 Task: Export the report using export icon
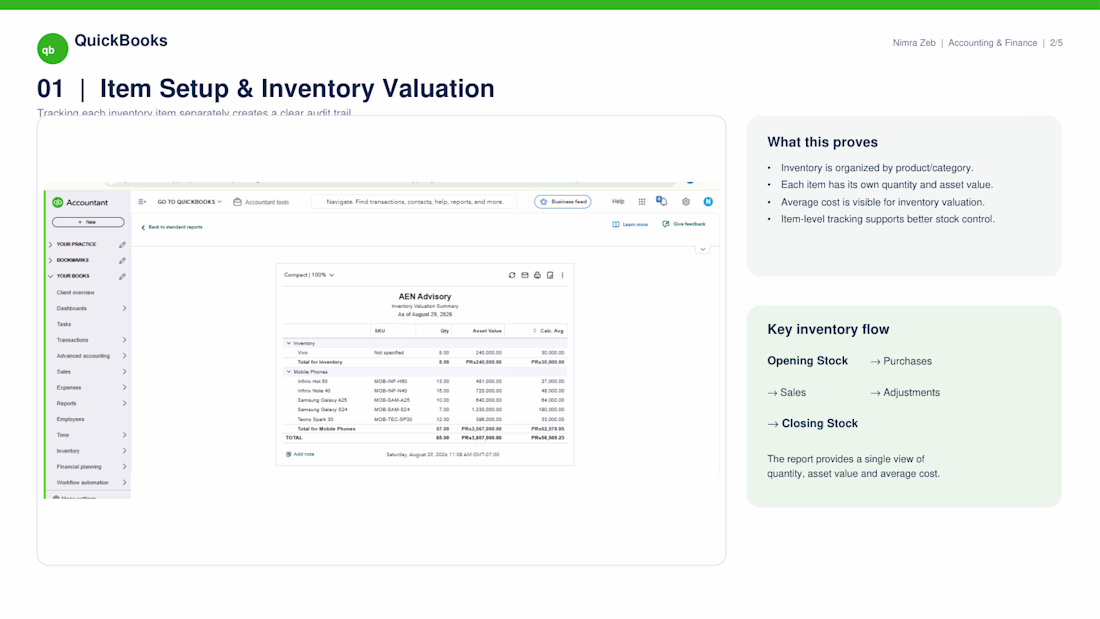coord(550,275)
